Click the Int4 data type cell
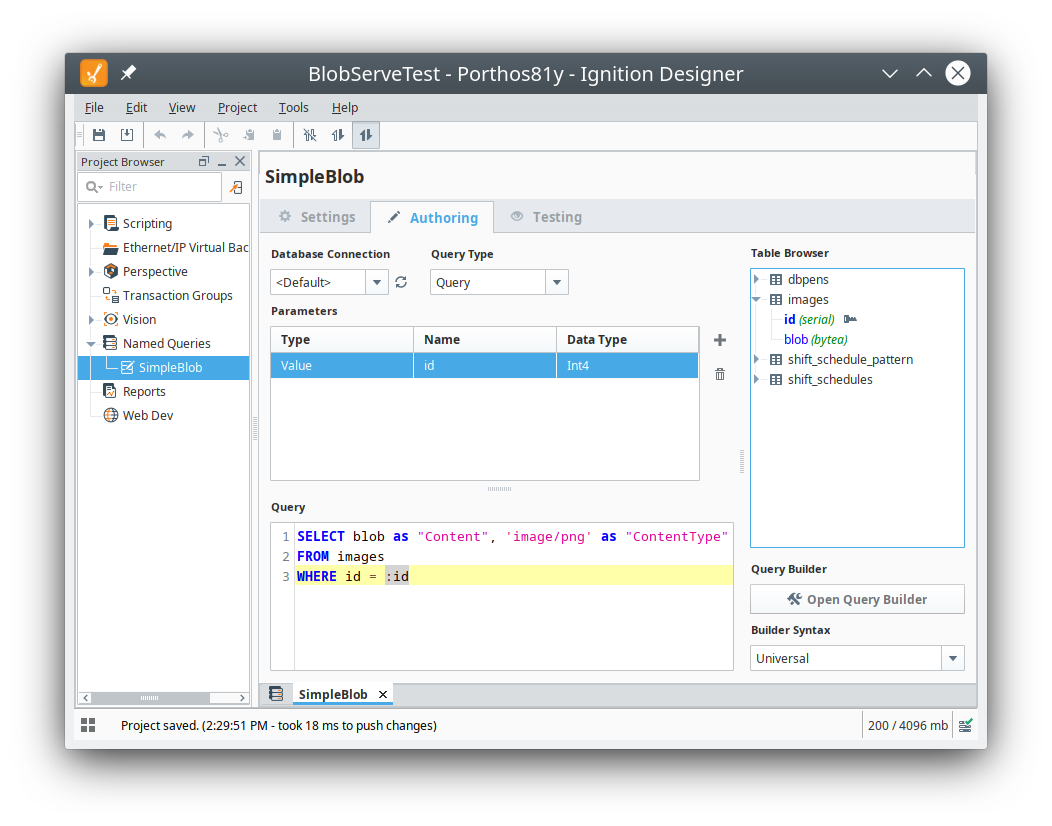Viewport: 1052px width, 826px height. [627, 365]
